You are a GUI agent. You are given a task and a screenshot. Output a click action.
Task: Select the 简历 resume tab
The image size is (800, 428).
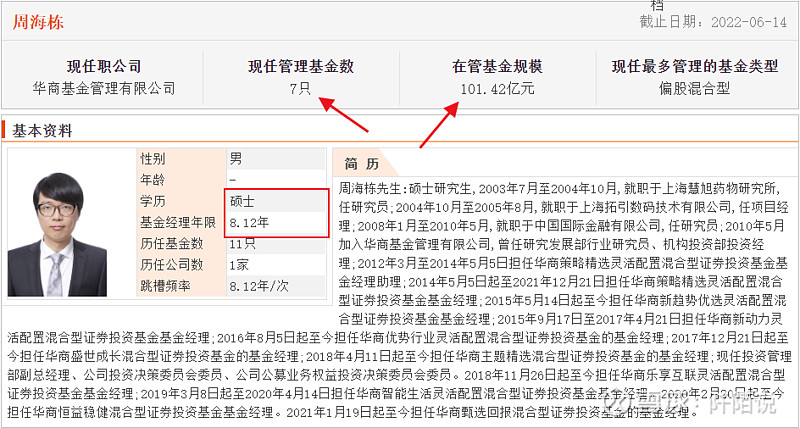pyautogui.click(x=362, y=164)
